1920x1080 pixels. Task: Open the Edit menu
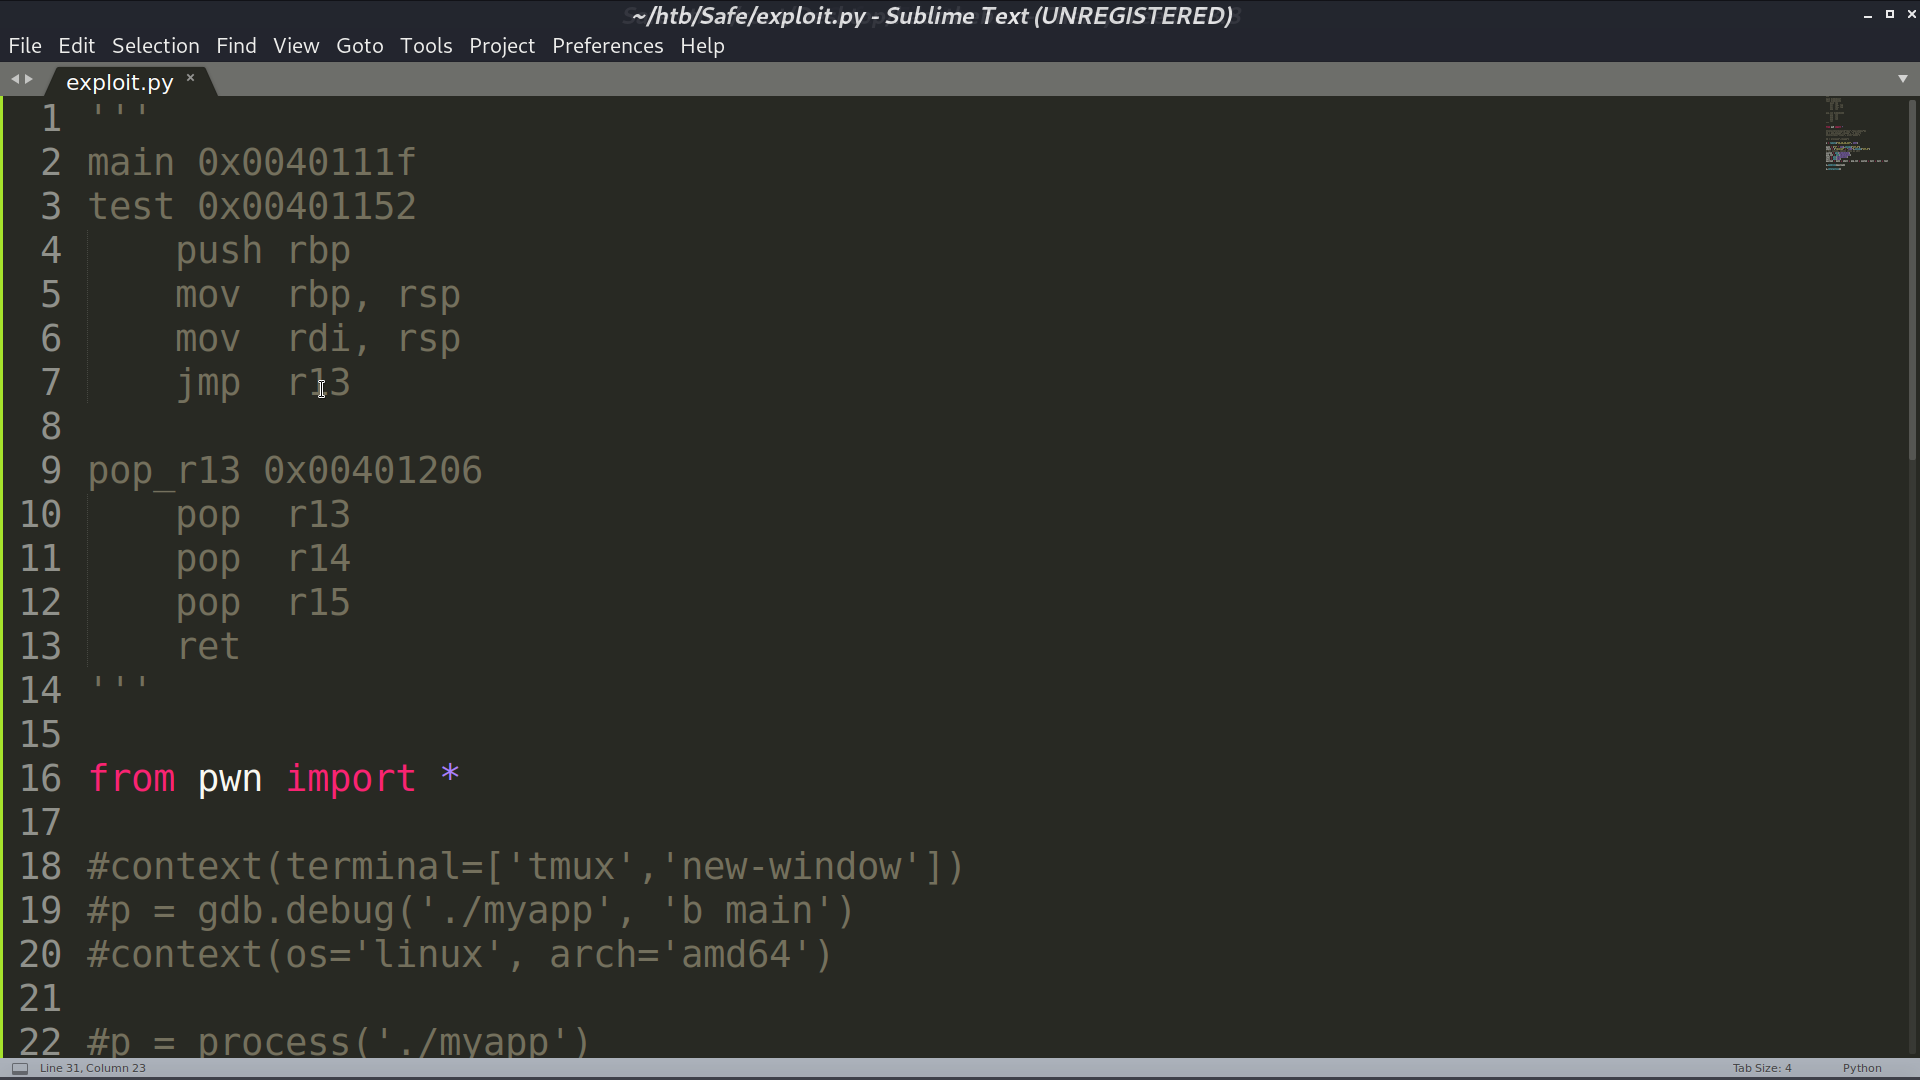tap(76, 46)
